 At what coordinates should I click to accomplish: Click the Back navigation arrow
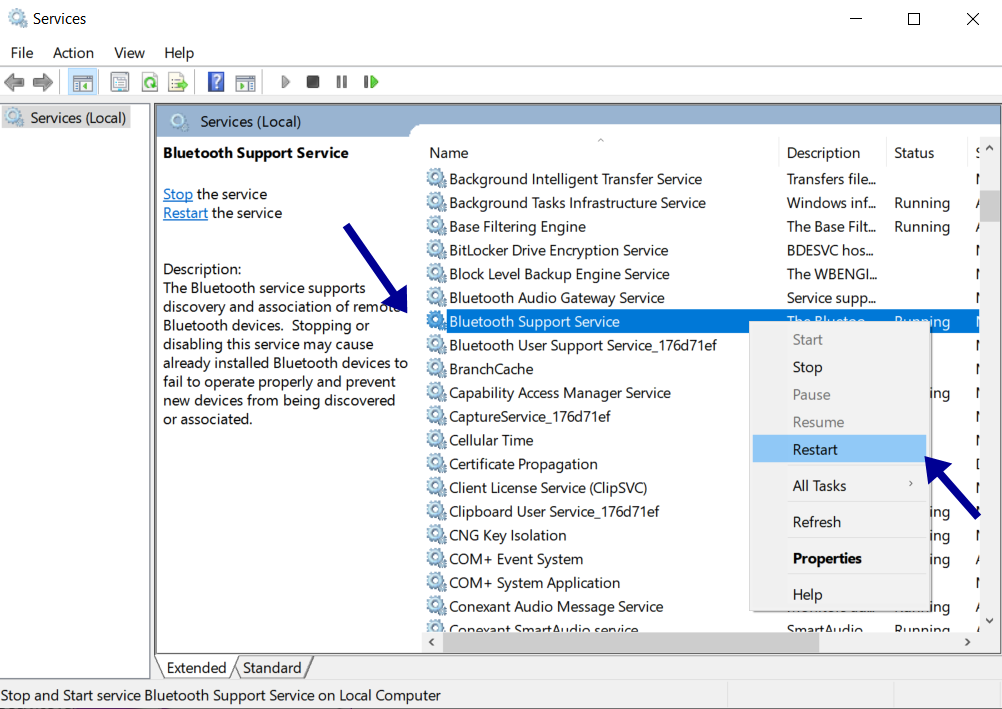[x=14, y=81]
